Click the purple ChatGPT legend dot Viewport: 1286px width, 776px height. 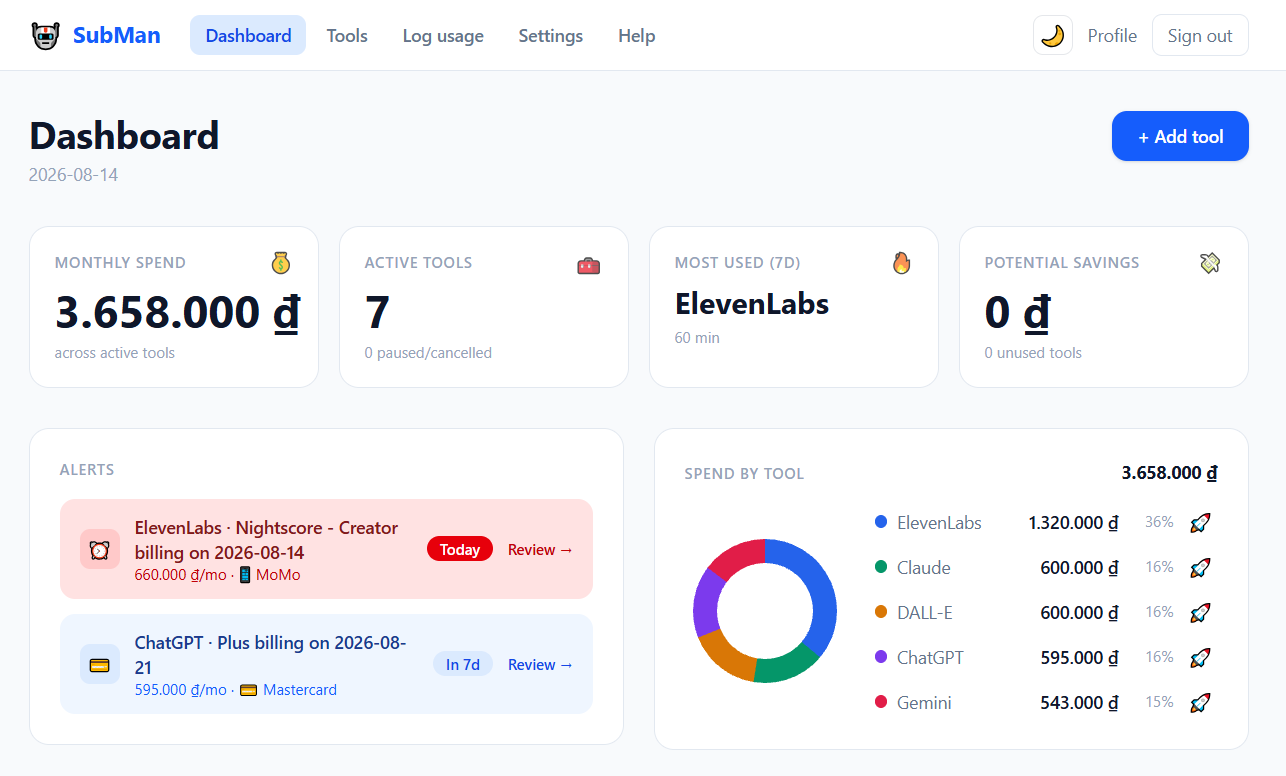coord(881,657)
